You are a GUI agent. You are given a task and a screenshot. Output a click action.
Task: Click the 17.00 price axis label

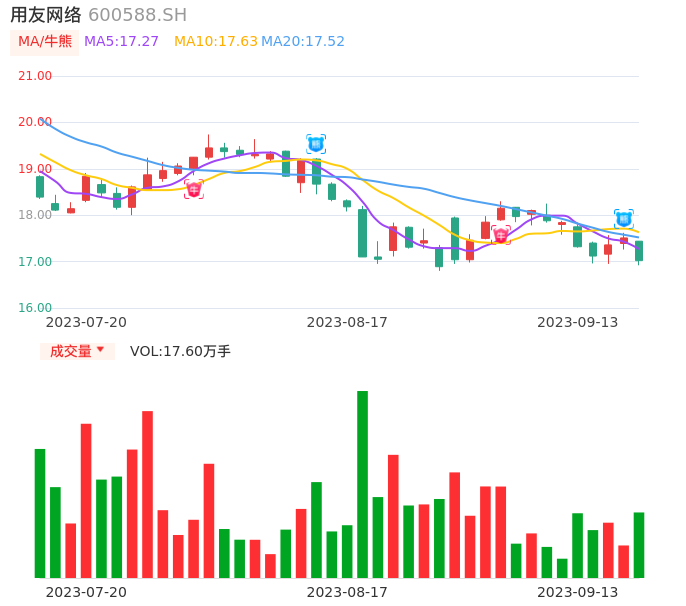tap(35, 262)
